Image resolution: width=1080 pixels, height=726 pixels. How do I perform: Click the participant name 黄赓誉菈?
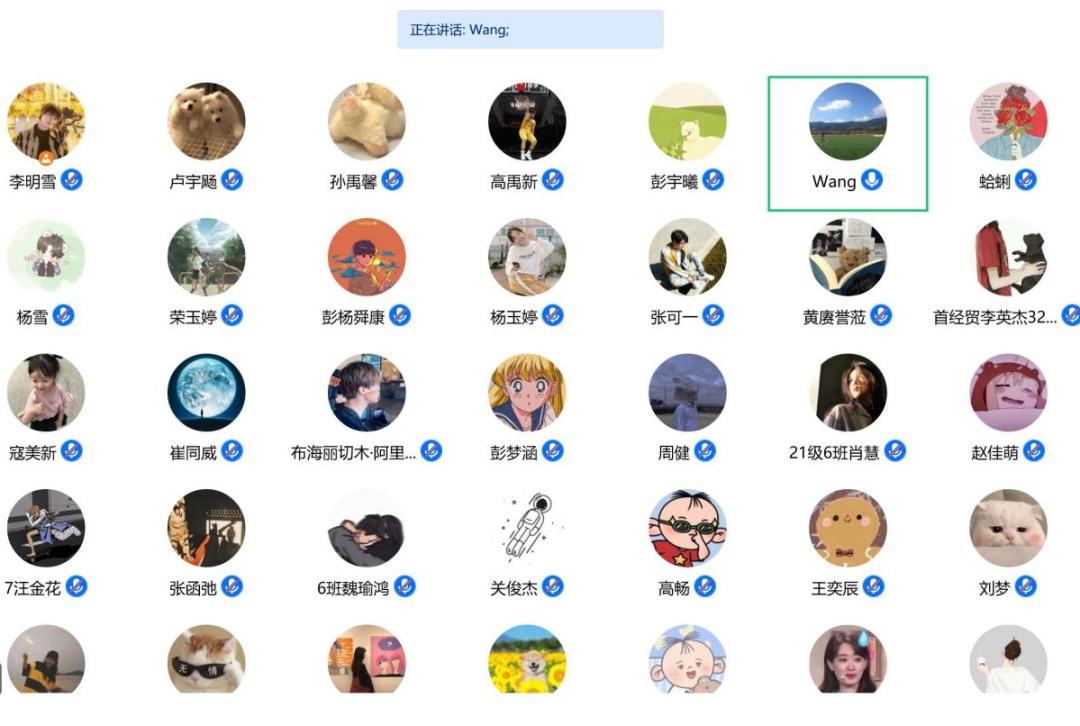(834, 317)
